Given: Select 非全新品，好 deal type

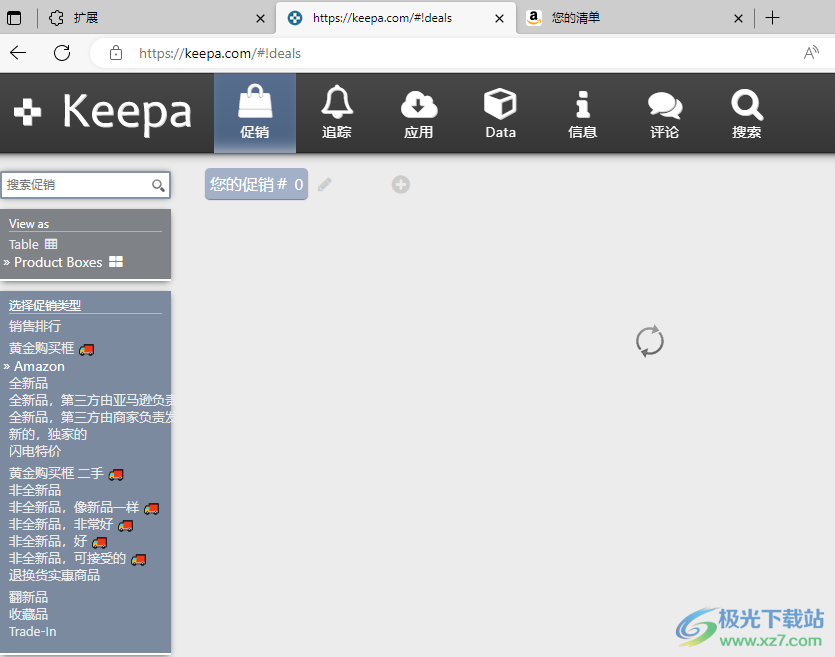Looking at the screenshot, I should (58, 541).
